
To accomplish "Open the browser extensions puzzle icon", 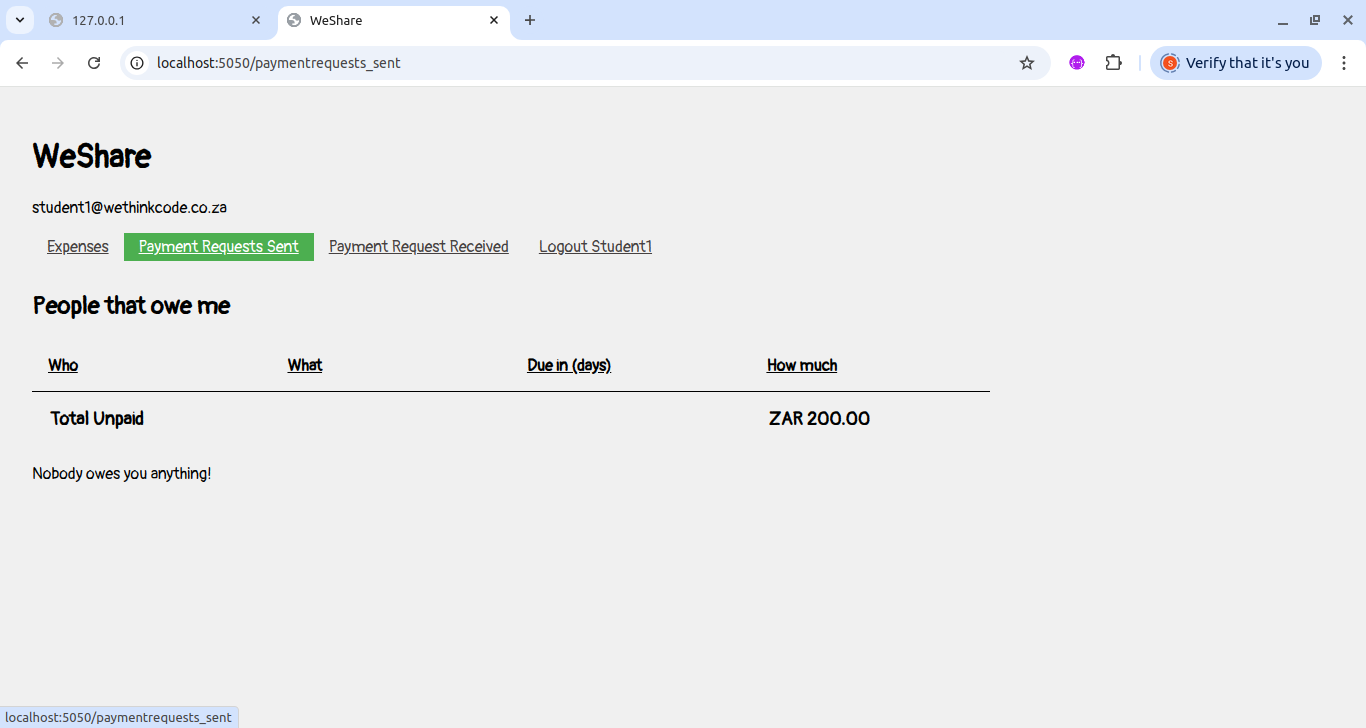I will (1113, 62).
